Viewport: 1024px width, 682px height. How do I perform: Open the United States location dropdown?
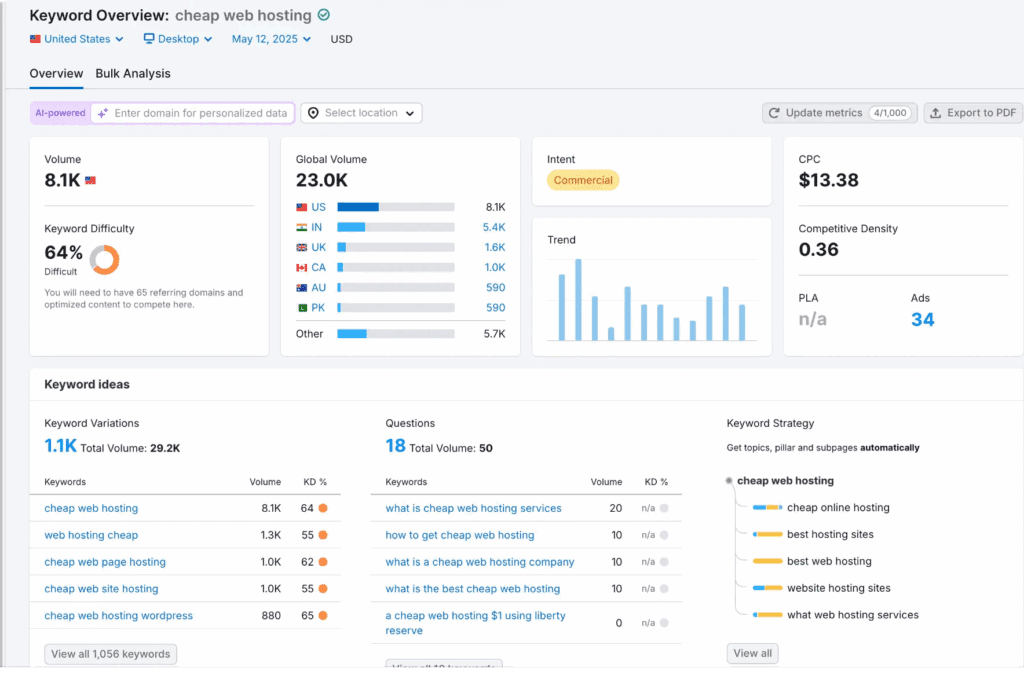pyautogui.click(x=76, y=38)
